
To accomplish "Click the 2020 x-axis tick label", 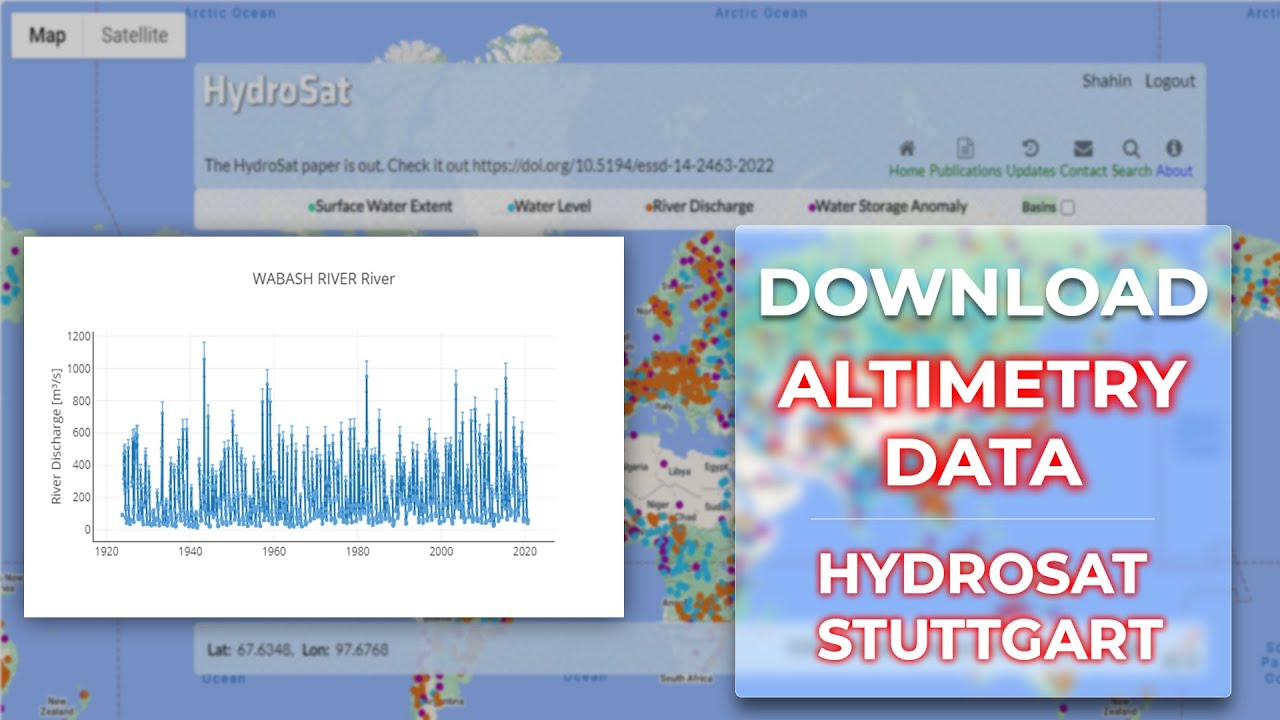I will coord(524,551).
